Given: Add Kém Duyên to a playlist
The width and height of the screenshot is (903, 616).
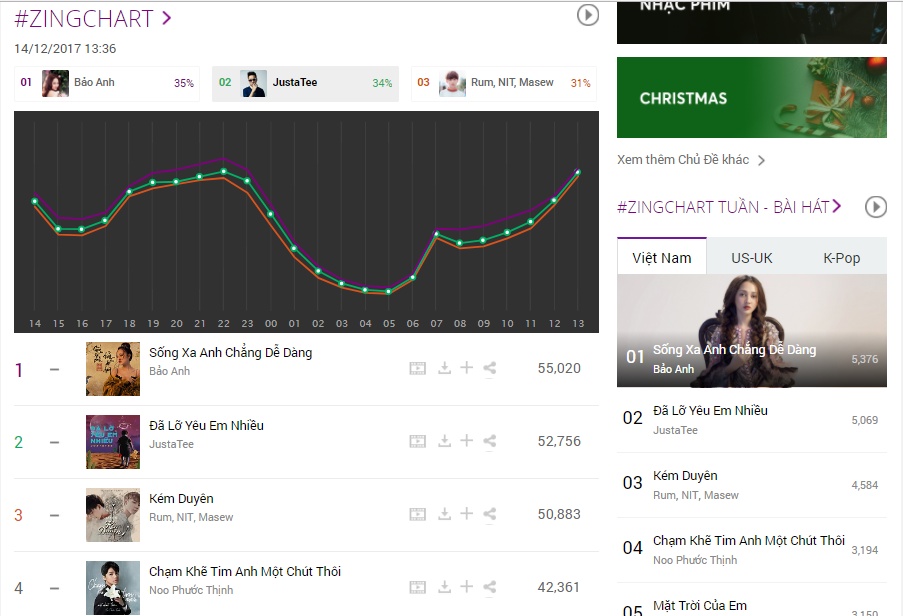Looking at the screenshot, I should (x=466, y=514).
